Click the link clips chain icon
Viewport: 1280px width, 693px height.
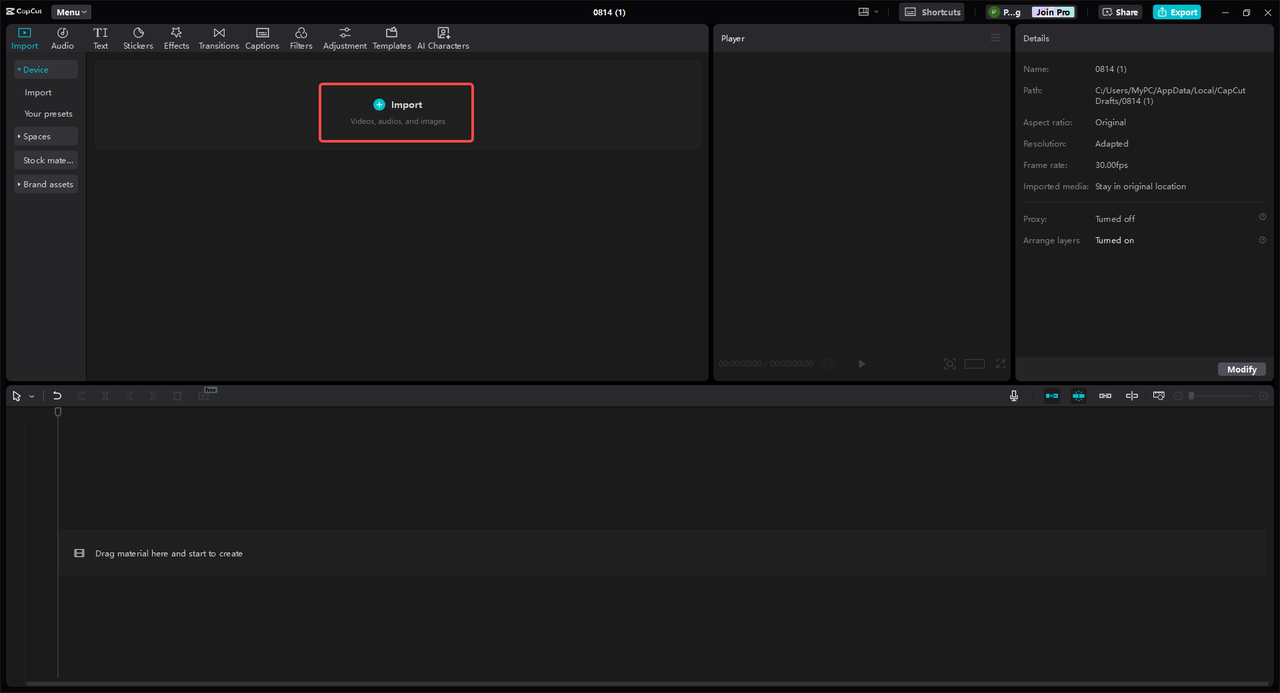coord(1105,396)
